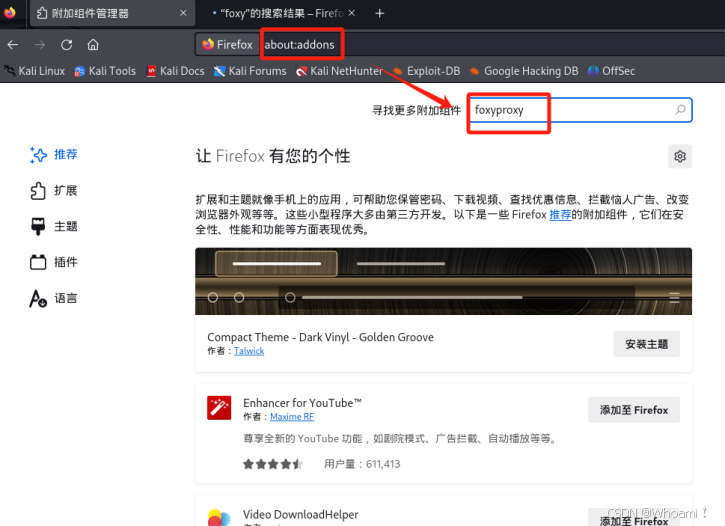
Task: Close the "foxy" search results tab
Action: pyautogui.click(x=352, y=13)
